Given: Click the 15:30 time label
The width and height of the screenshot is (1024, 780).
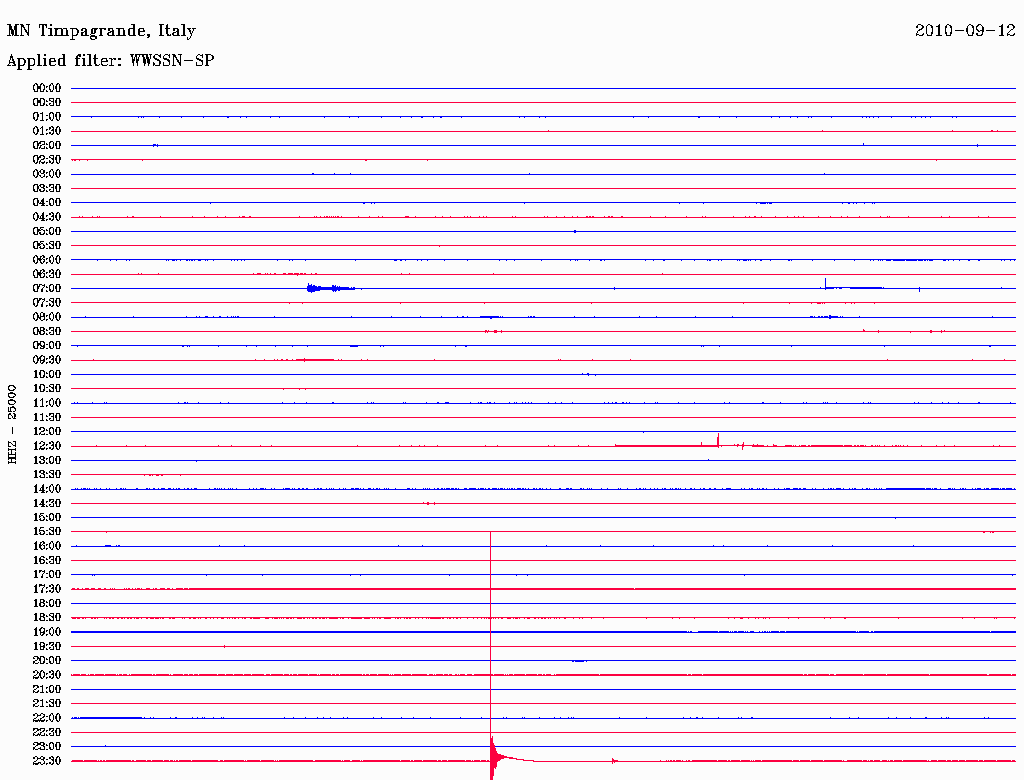Looking at the screenshot, I should (x=47, y=532).
